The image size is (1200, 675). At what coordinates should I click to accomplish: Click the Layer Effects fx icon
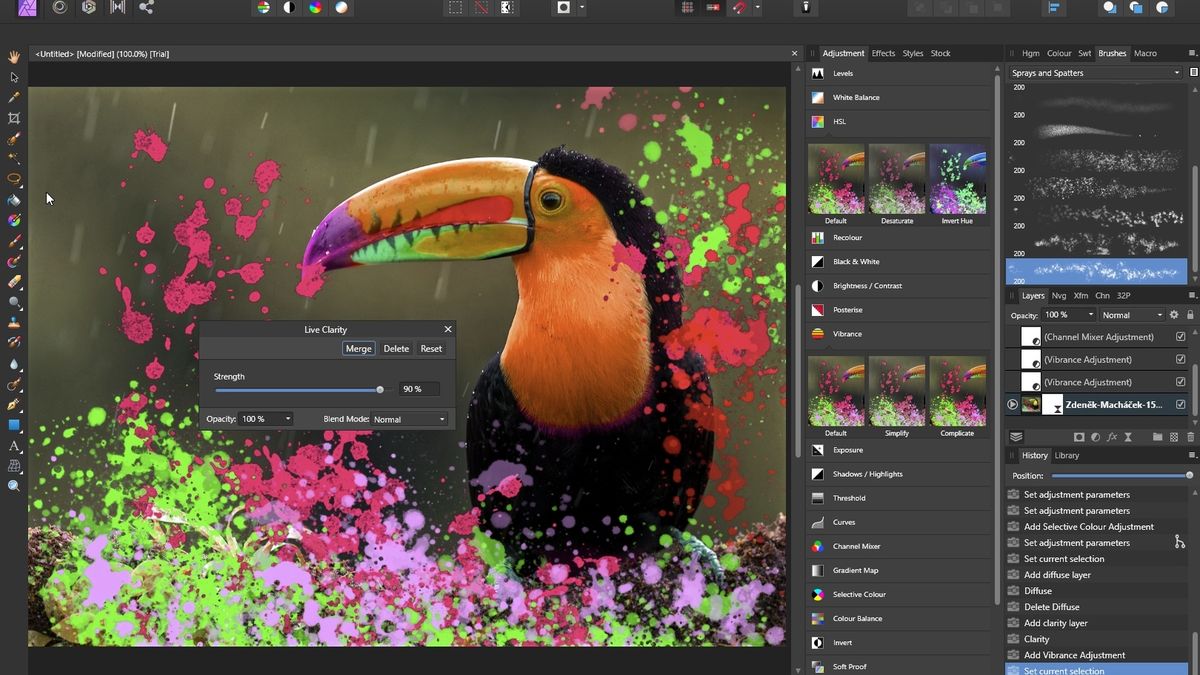click(1114, 437)
